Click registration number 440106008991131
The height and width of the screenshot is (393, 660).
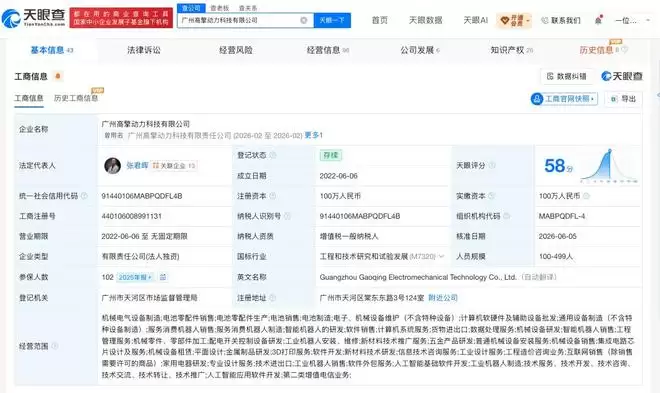(131, 216)
